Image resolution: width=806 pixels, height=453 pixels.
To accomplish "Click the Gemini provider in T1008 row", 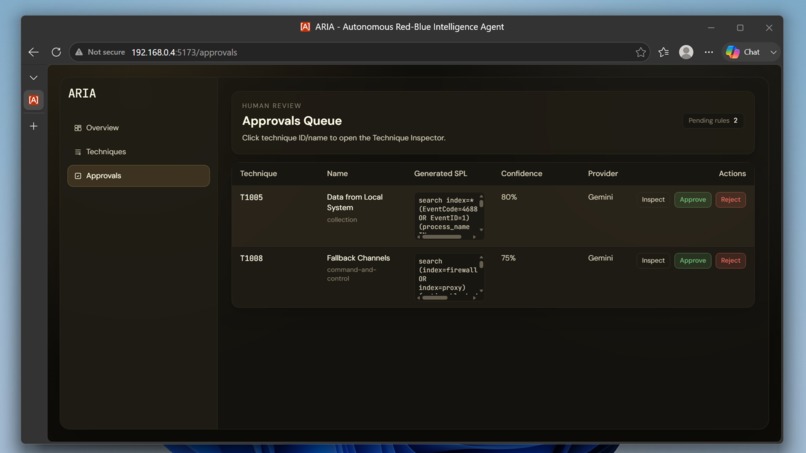I will point(600,258).
